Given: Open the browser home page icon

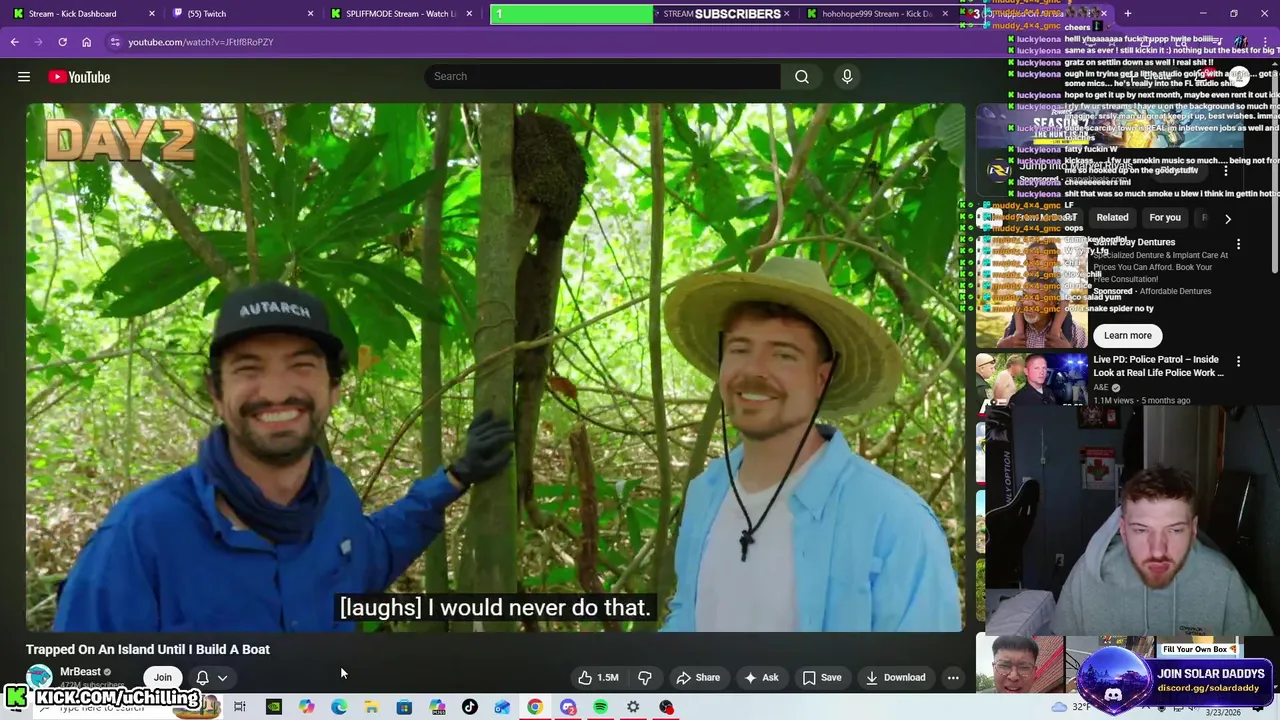Looking at the screenshot, I should (x=87, y=42).
